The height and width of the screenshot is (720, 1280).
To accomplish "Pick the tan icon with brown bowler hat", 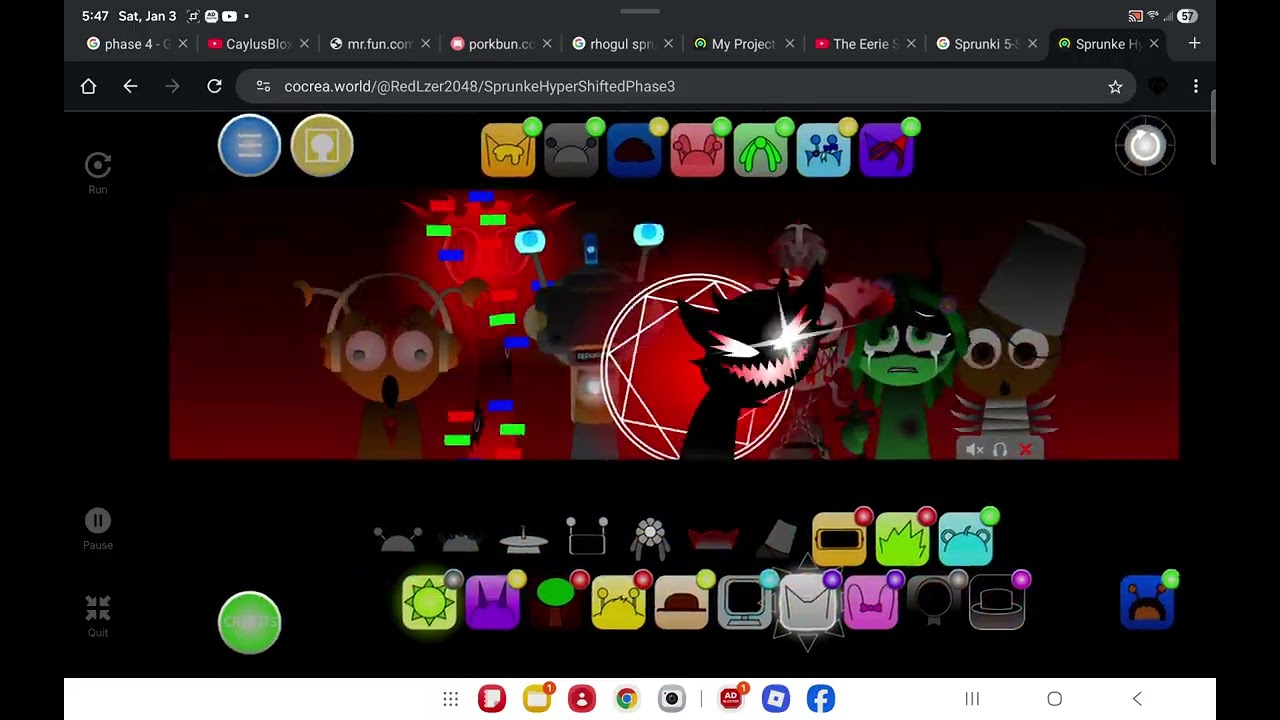I will pyautogui.click(x=681, y=602).
